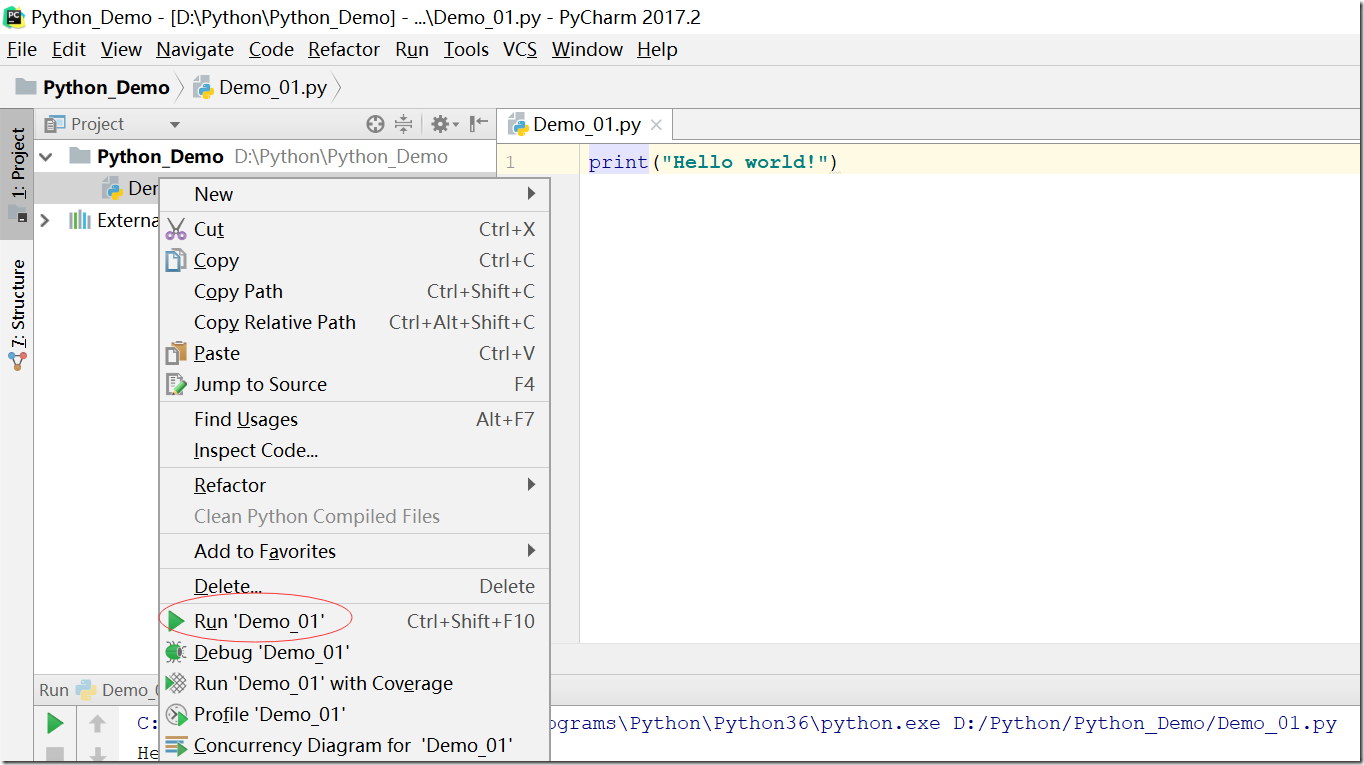Click line number 1 in editor gutter
1364x765 pixels.
[511, 162]
